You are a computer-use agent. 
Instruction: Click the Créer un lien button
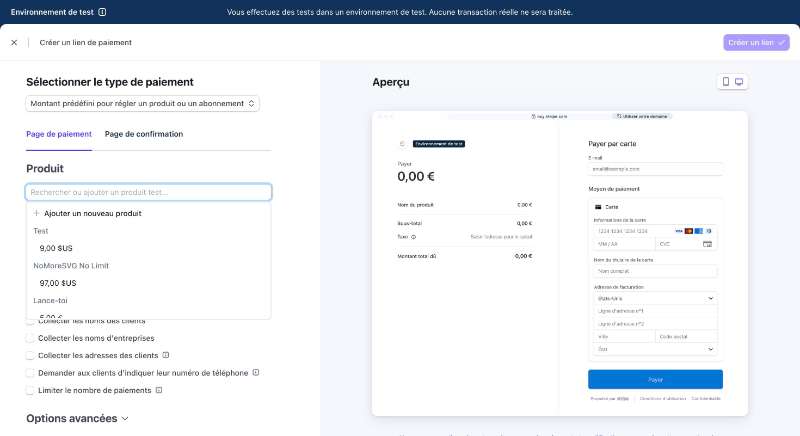(x=756, y=43)
